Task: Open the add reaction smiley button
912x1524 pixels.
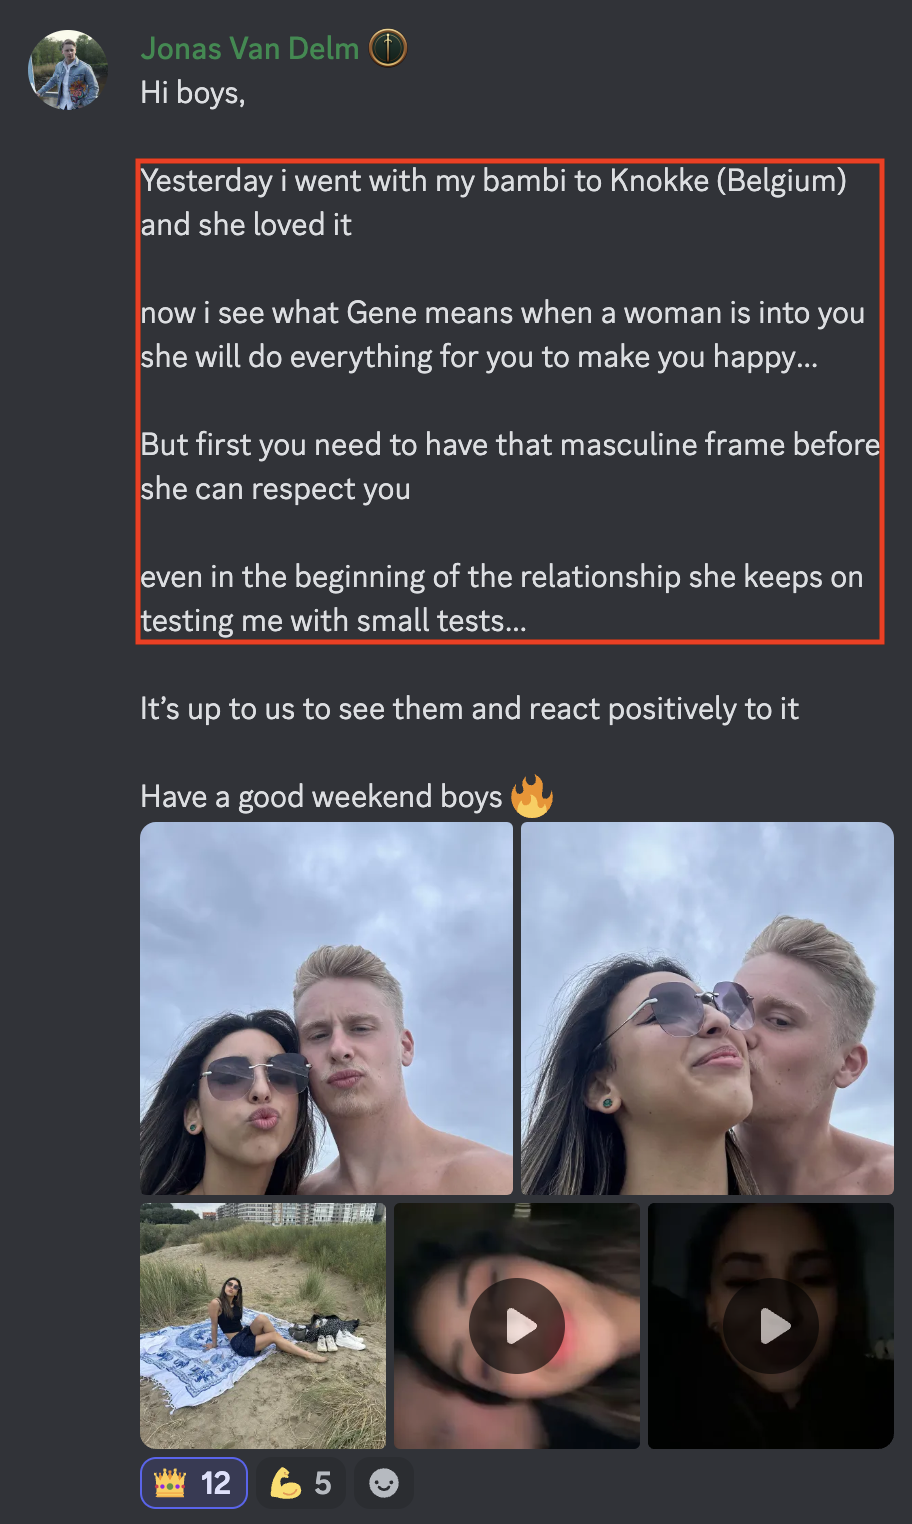Action: [384, 1483]
